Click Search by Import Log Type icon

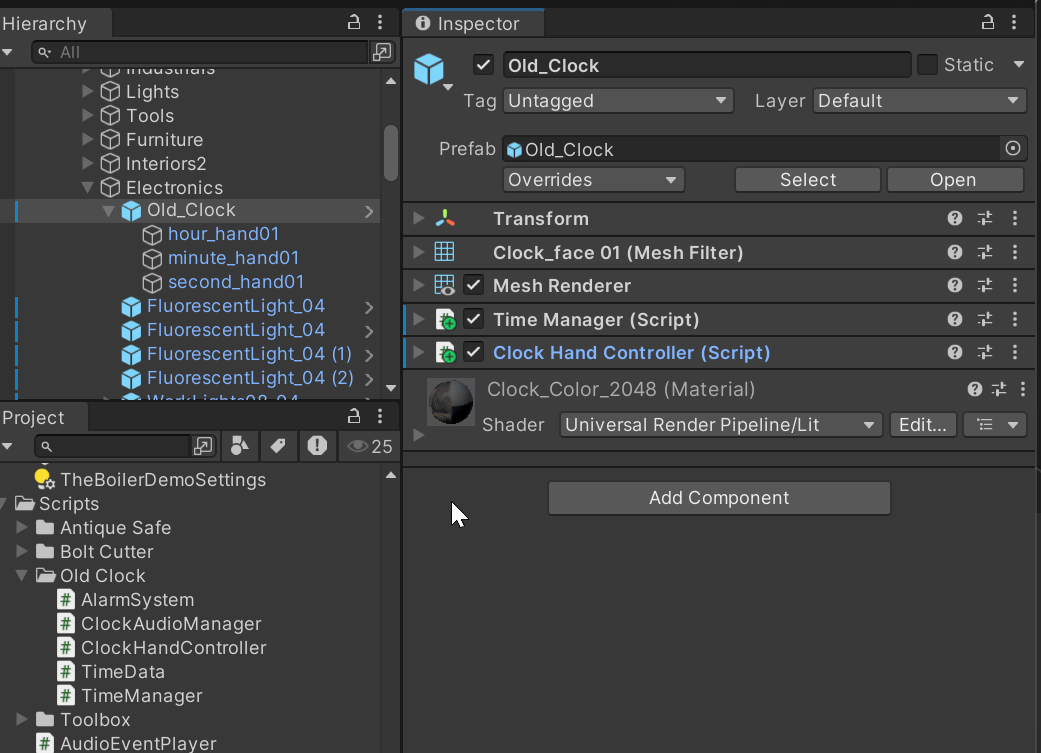317,446
